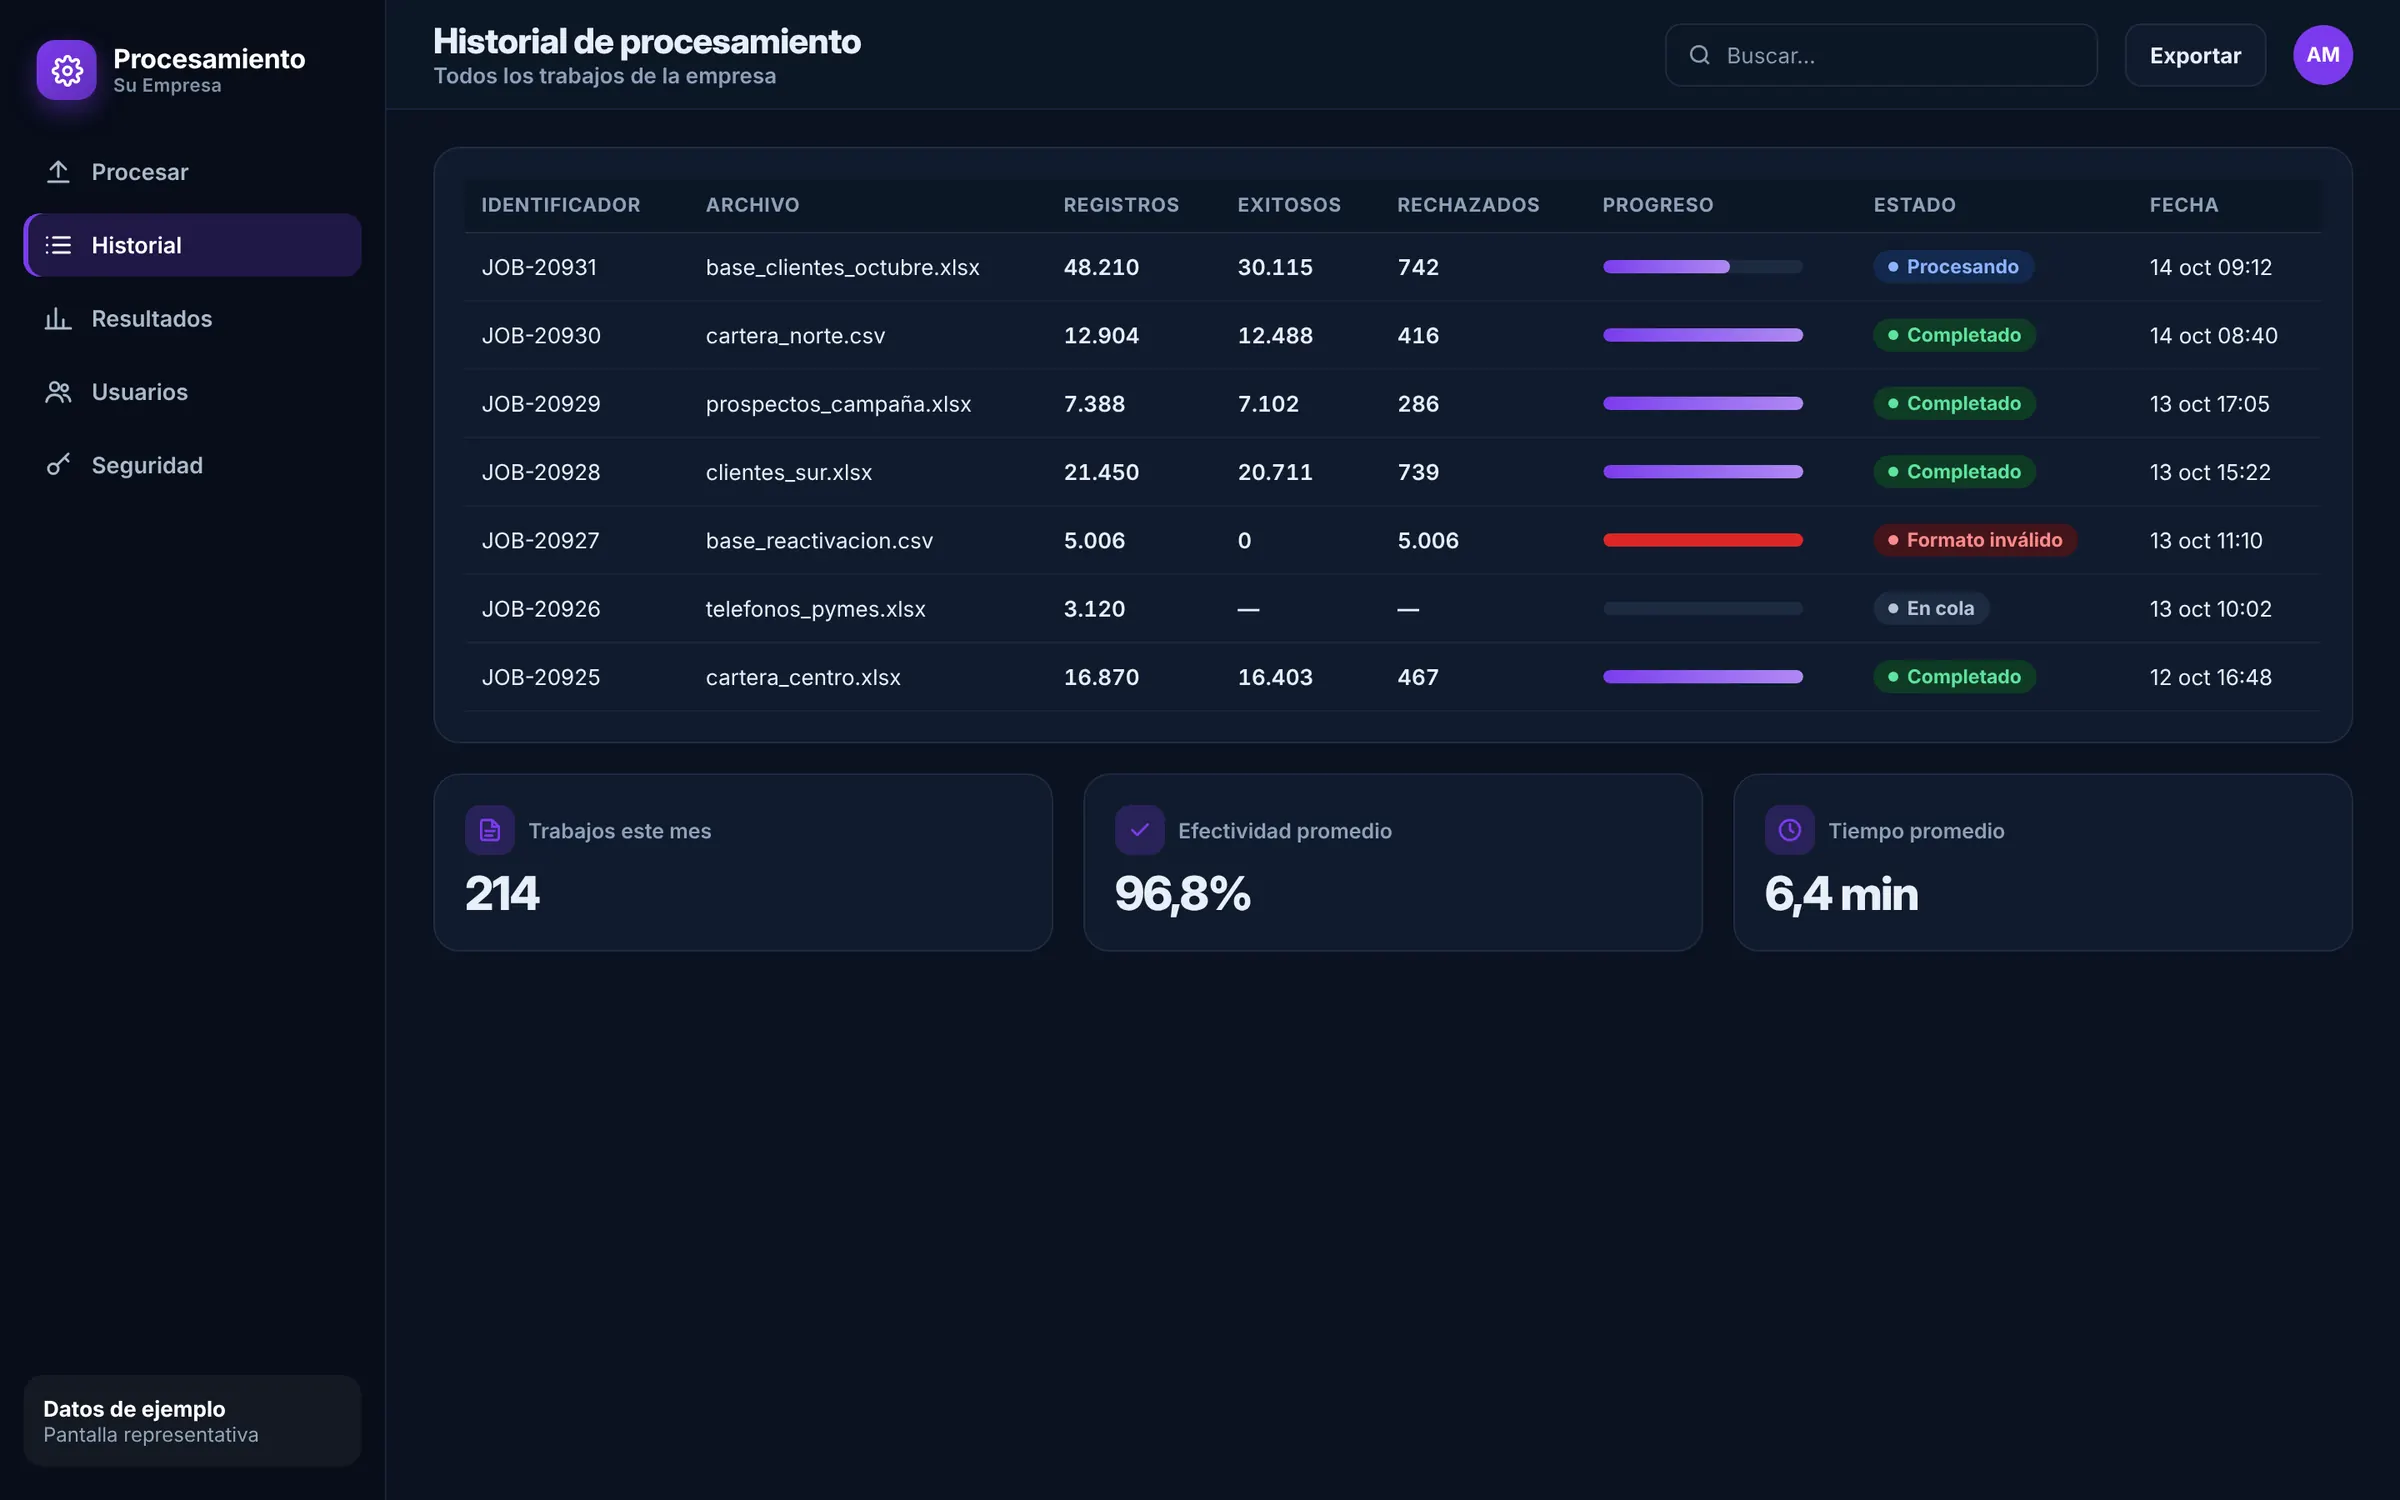Select the file telefonos_pymes.xlsx

[x=815, y=609]
